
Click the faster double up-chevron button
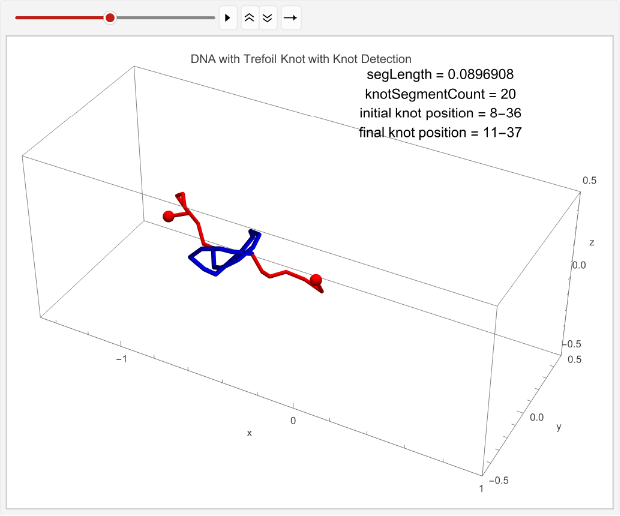click(x=250, y=18)
